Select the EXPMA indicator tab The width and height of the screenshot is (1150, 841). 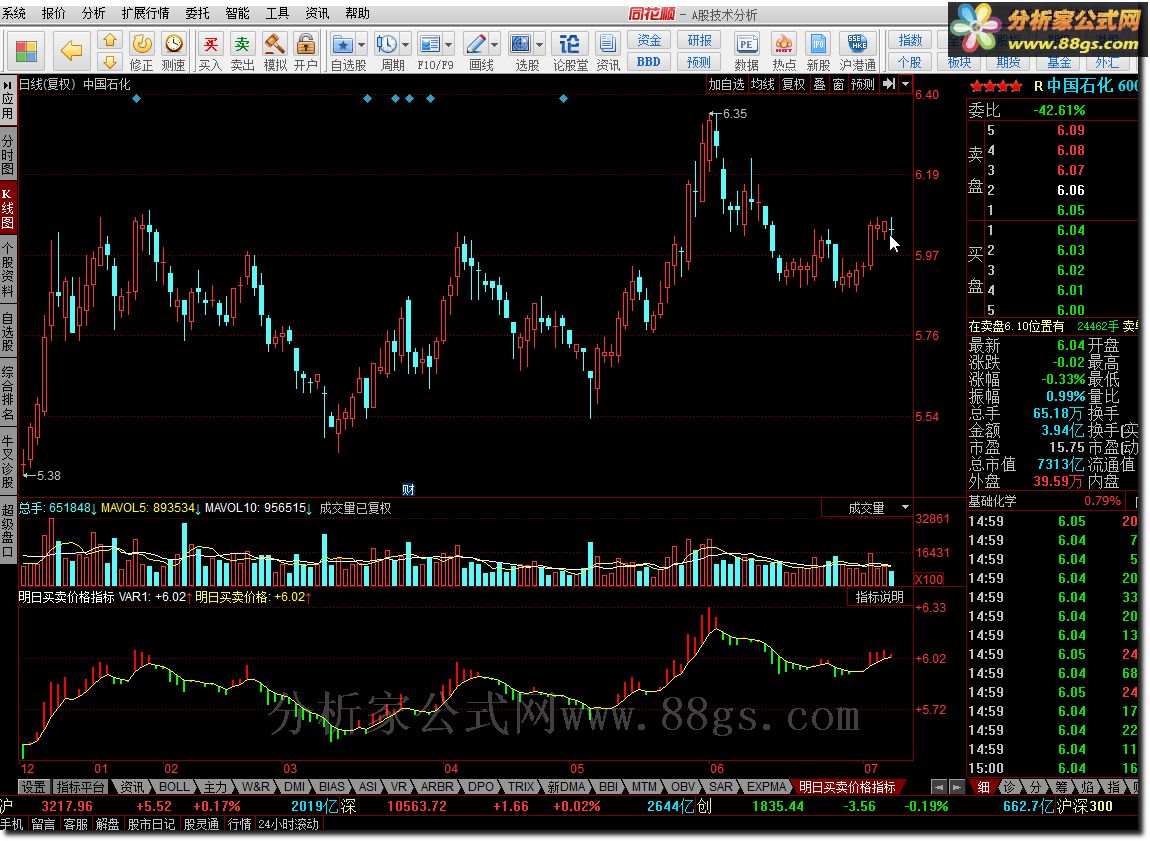tap(766, 787)
